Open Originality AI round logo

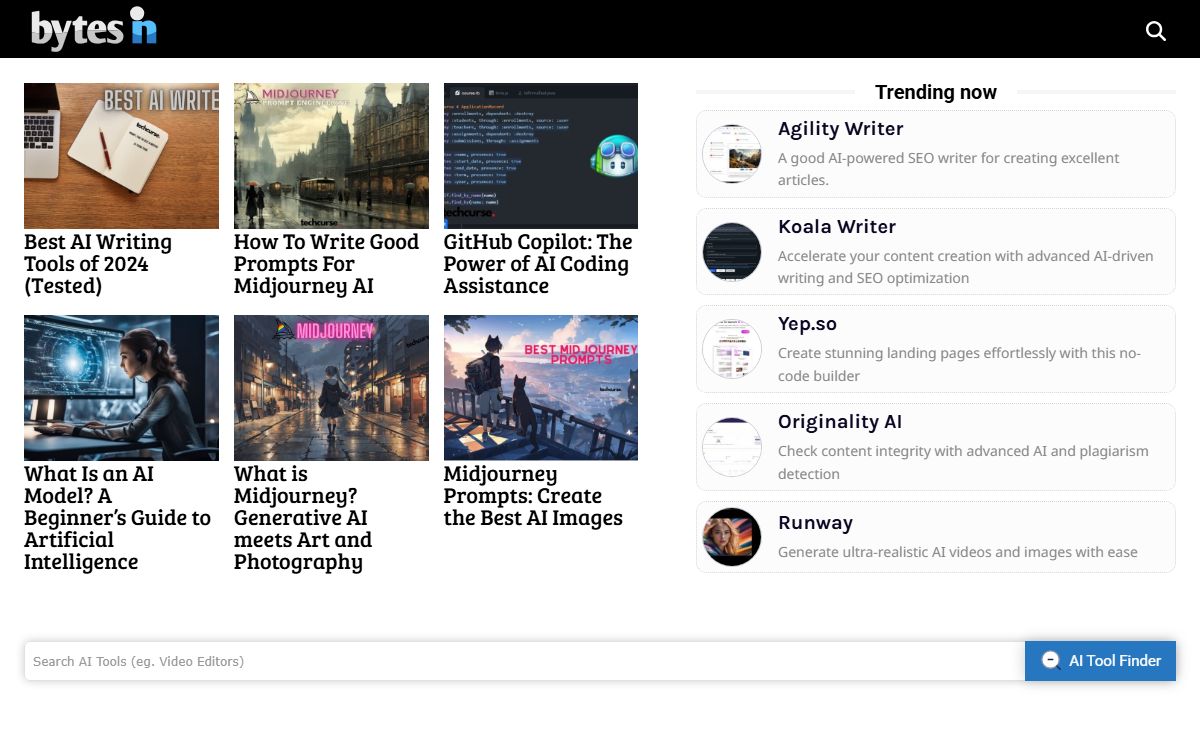[x=732, y=447]
